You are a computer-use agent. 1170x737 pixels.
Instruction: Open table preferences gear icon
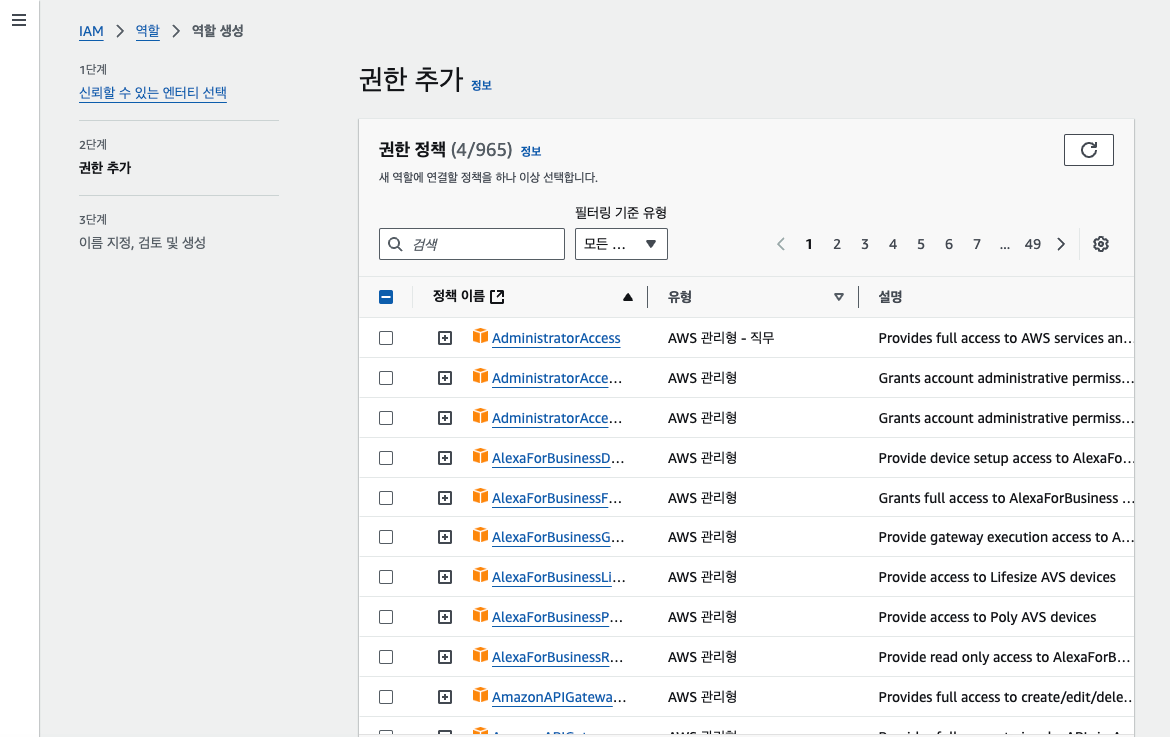[1101, 244]
